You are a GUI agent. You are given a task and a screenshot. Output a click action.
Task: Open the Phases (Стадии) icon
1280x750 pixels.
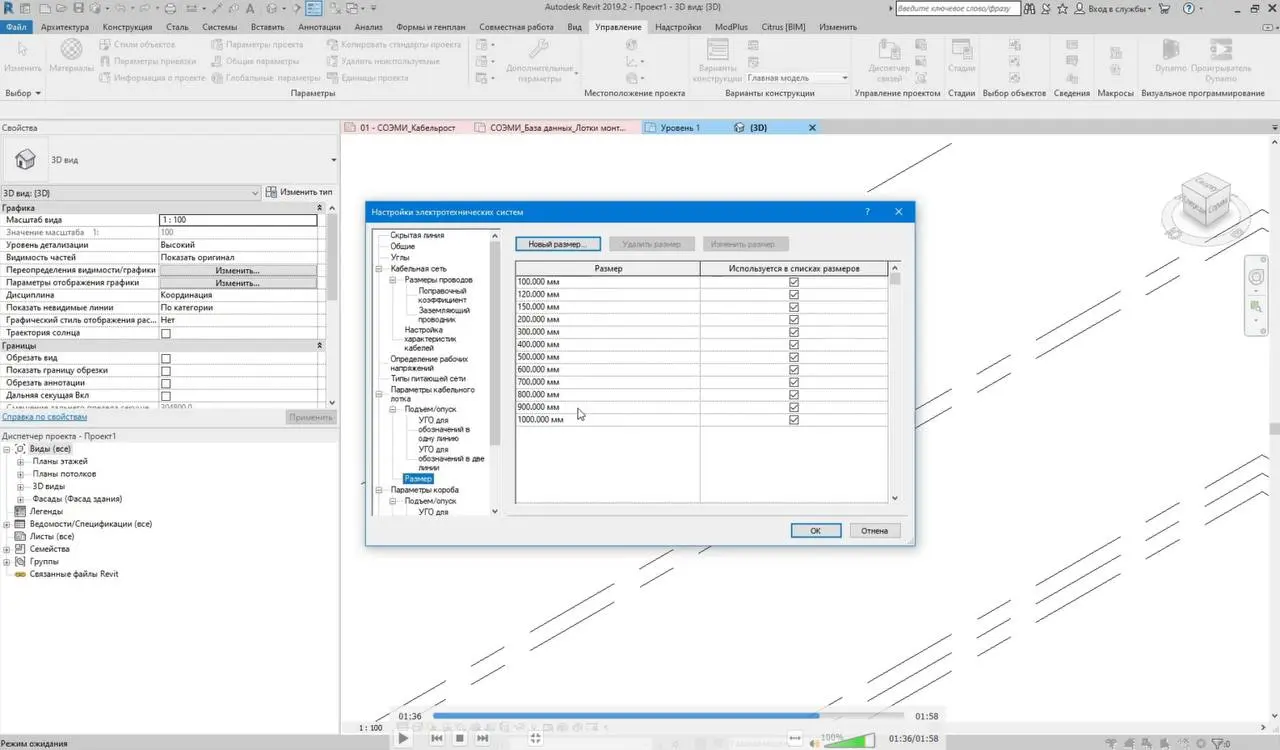pyautogui.click(x=961, y=50)
